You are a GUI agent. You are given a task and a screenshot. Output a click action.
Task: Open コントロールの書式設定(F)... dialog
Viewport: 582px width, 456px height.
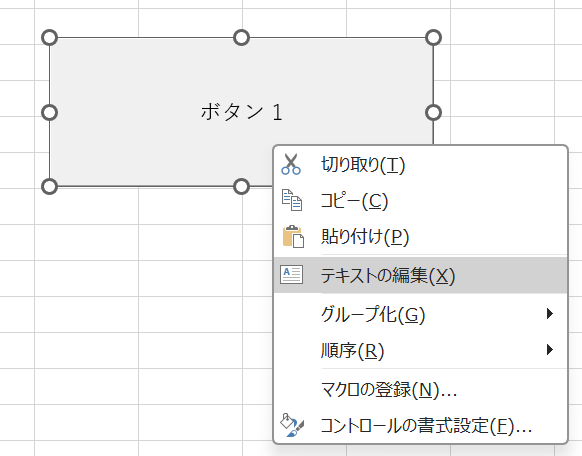point(421,426)
